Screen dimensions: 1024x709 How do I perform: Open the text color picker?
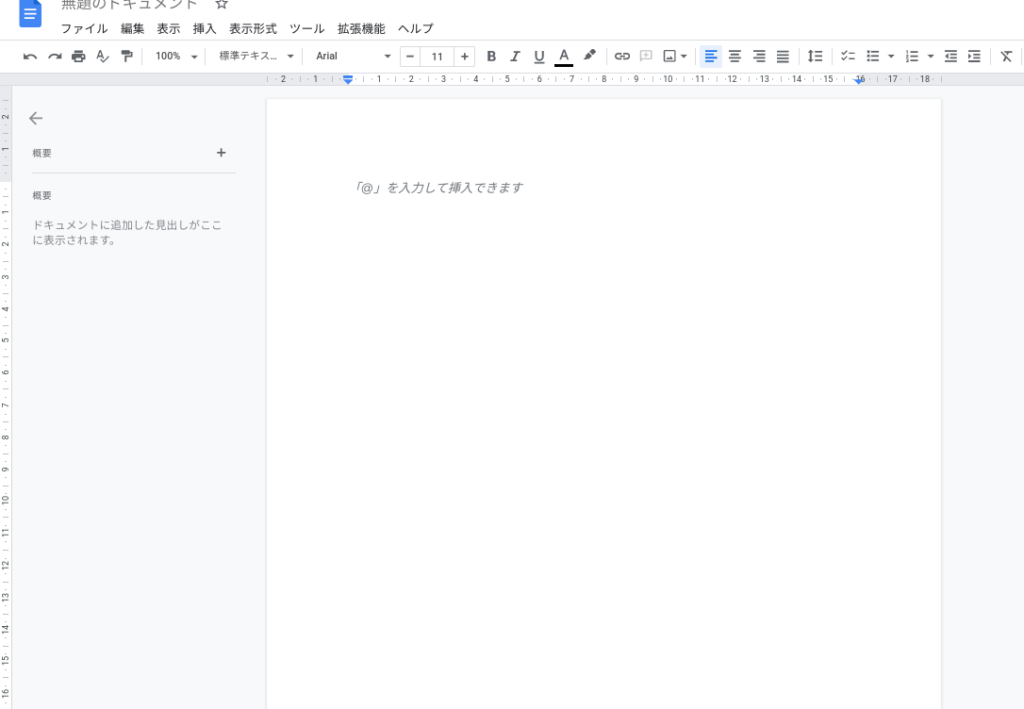[x=564, y=56]
